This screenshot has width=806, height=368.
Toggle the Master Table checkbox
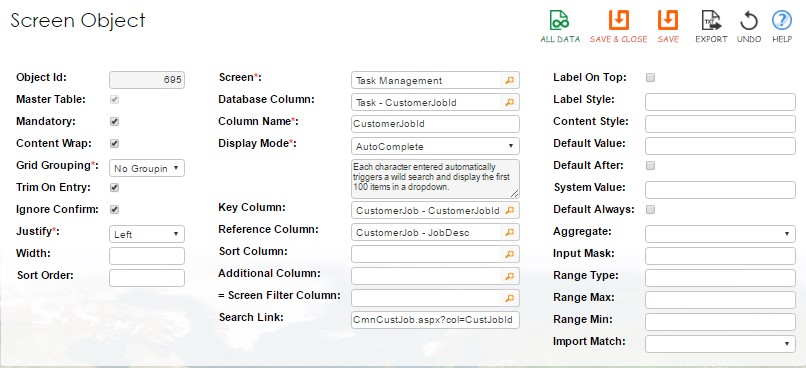click(x=115, y=100)
